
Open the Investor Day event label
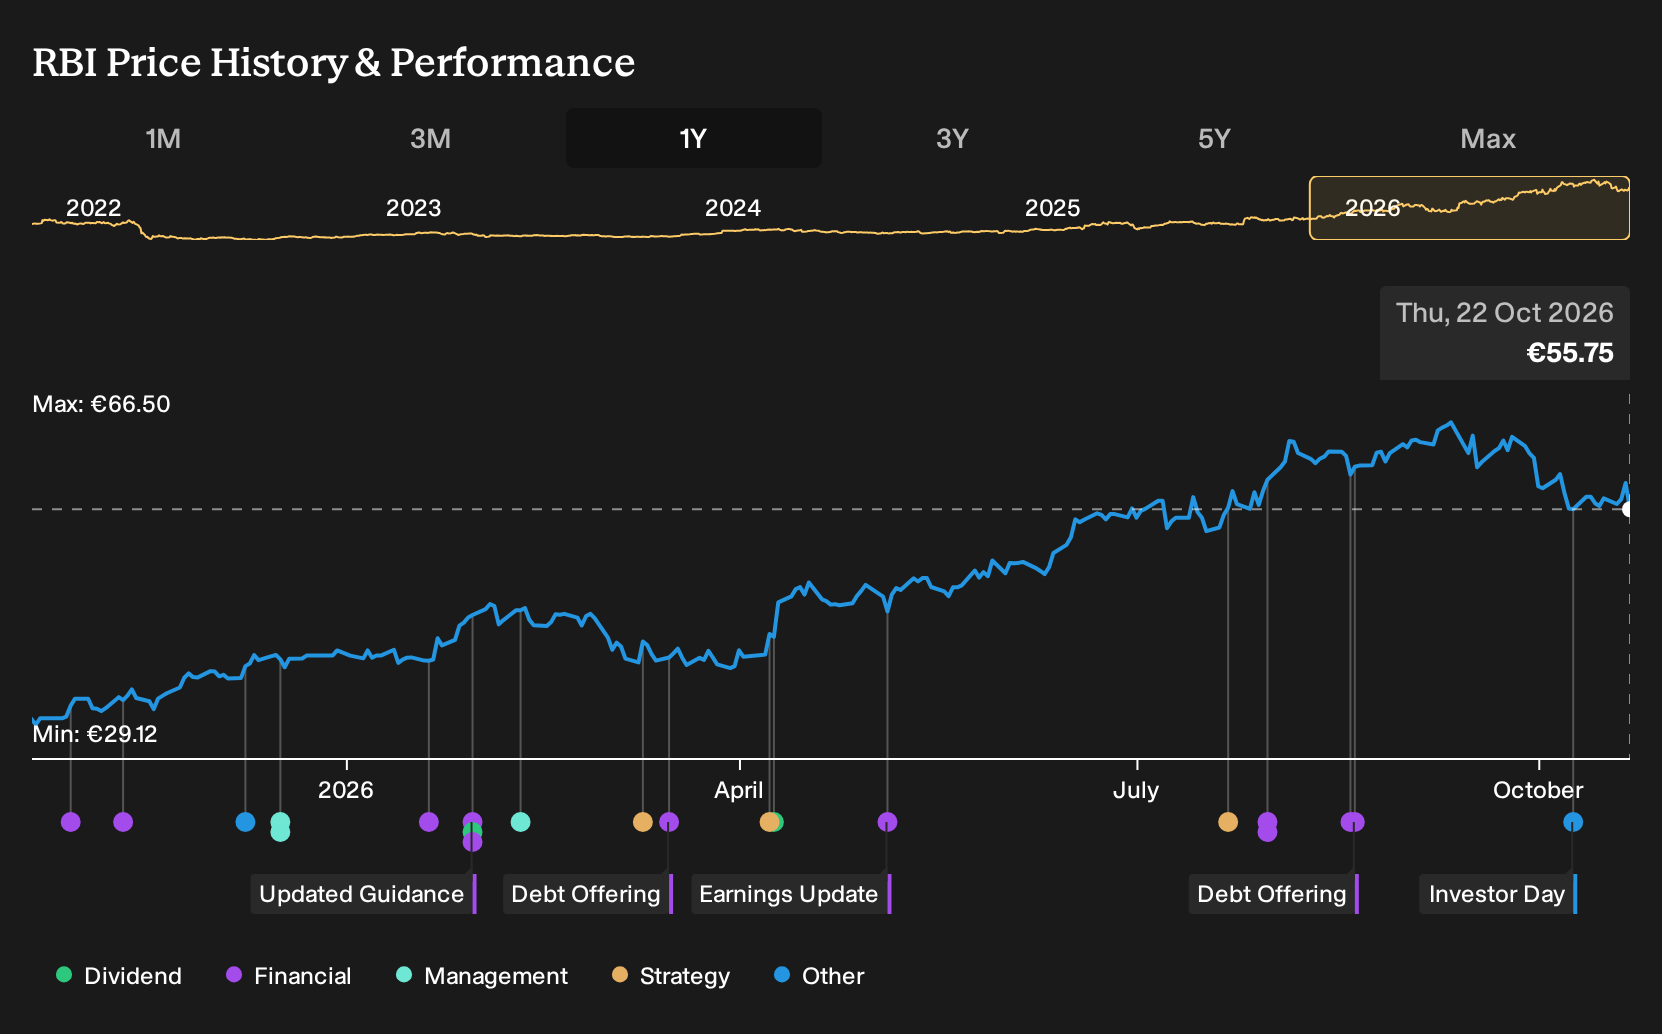pyautogui.click(x=1497, y=894)
